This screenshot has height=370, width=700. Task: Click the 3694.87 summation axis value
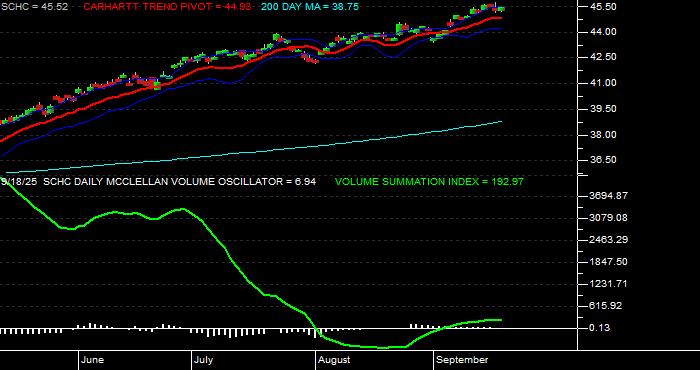pyautogui.click(x=608, y=195)
